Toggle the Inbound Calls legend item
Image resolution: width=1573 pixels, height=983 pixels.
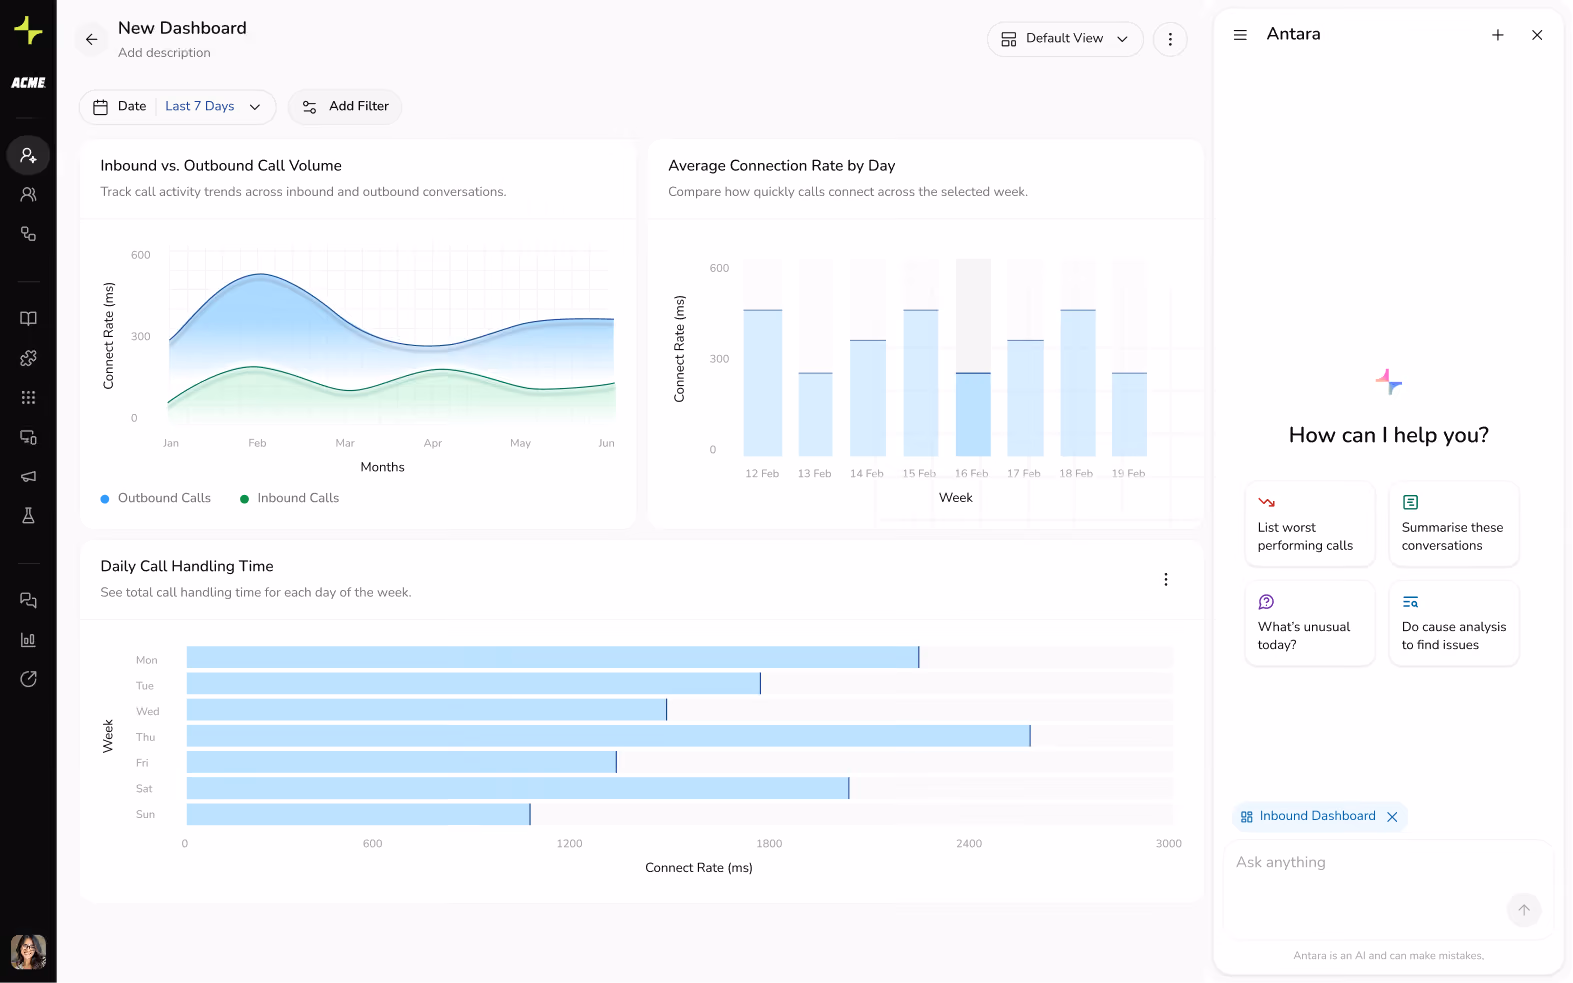290,498
